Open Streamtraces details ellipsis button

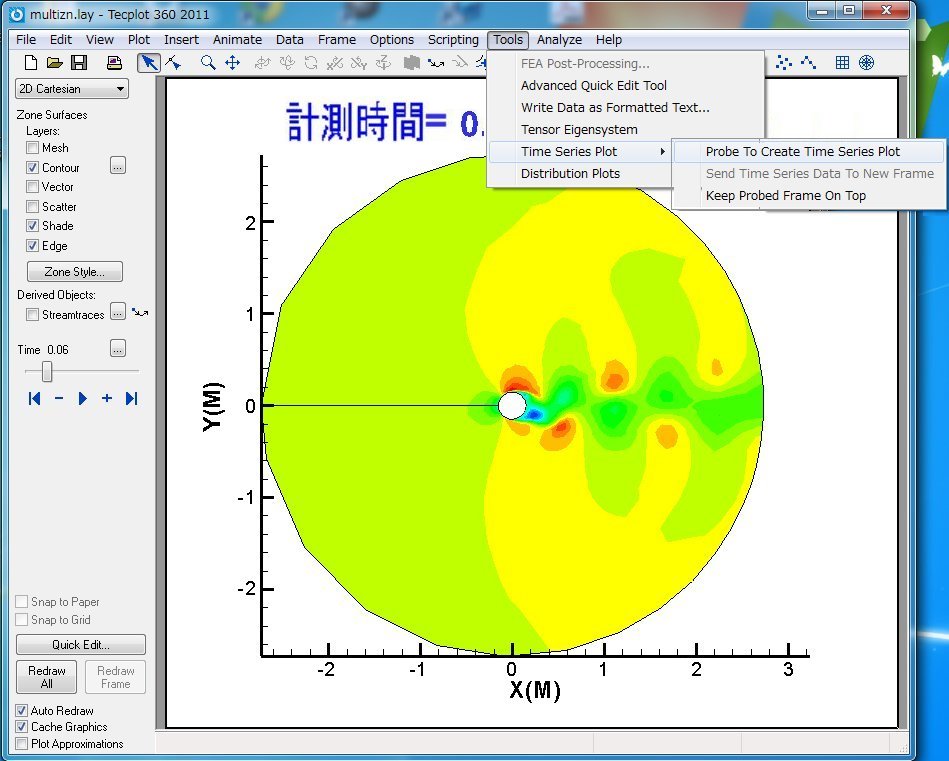(118, 312)
